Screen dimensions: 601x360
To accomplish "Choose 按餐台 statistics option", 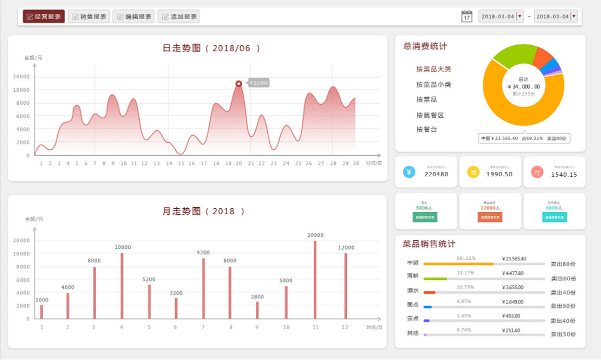I will [427, 129].
